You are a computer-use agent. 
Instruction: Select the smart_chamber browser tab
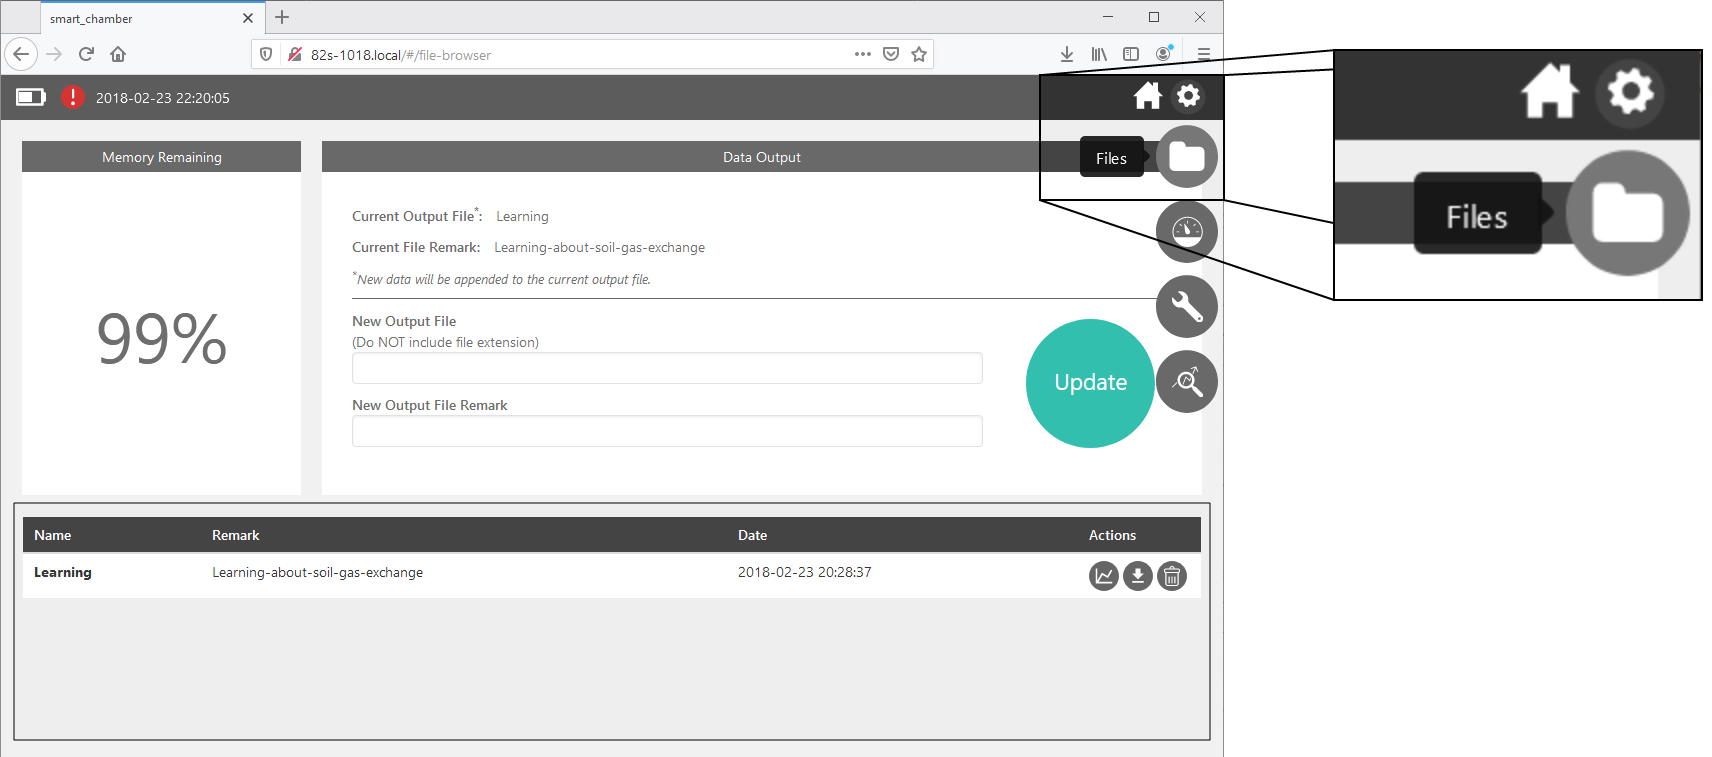pyautogui.click(x=140, y=18)
